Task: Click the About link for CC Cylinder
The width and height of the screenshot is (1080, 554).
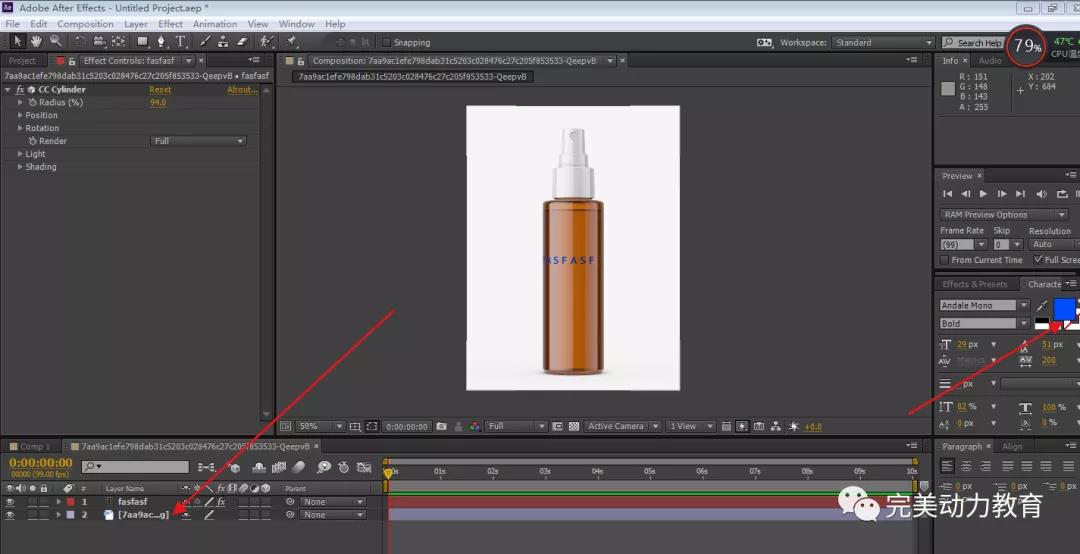Action: click(x=241, y=90)
